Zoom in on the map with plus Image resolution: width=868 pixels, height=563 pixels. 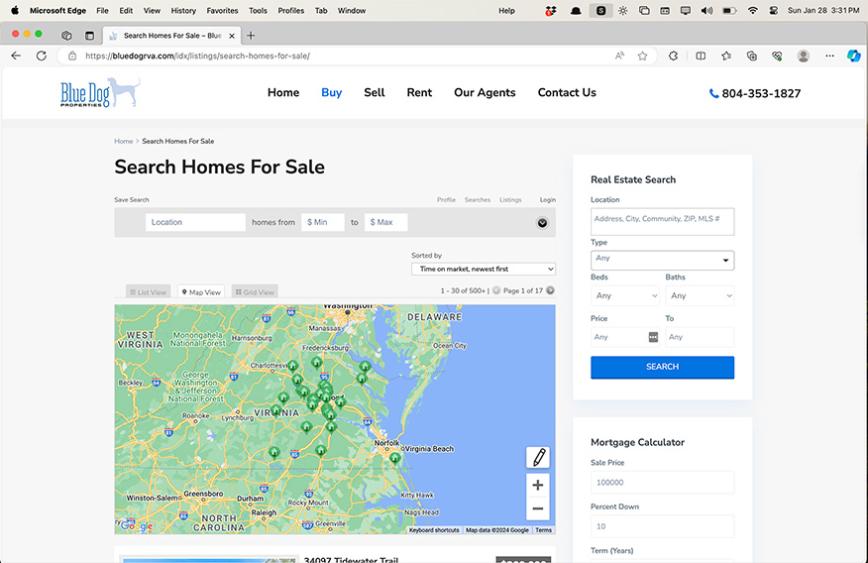click(x=538, y=485)
